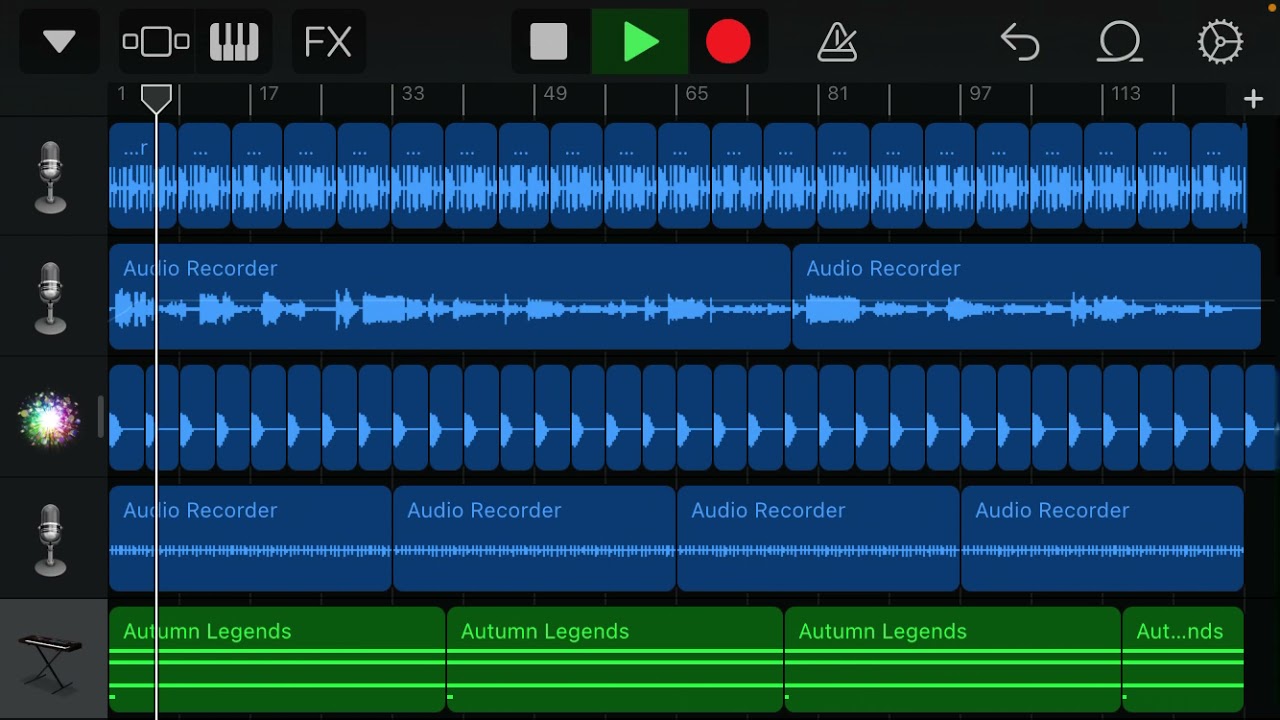Tap bar 81 on the ruler

[x=838, y=94]
